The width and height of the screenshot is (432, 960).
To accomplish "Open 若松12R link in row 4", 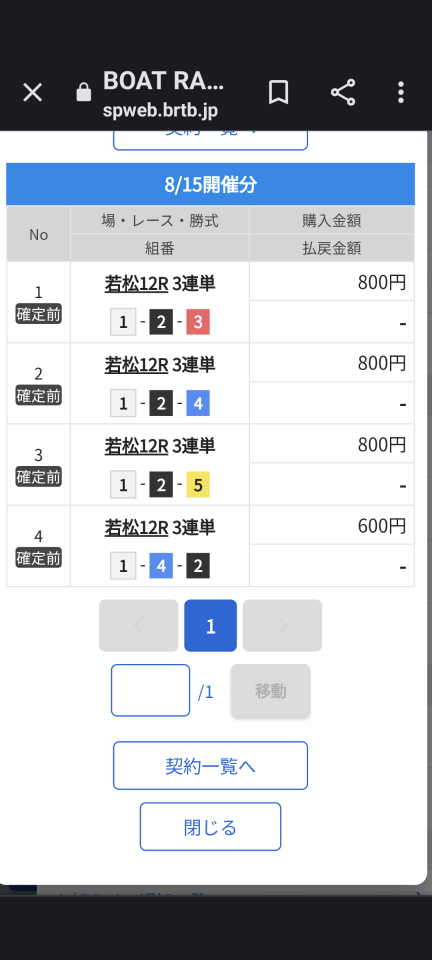I will (x=136, y=527).
